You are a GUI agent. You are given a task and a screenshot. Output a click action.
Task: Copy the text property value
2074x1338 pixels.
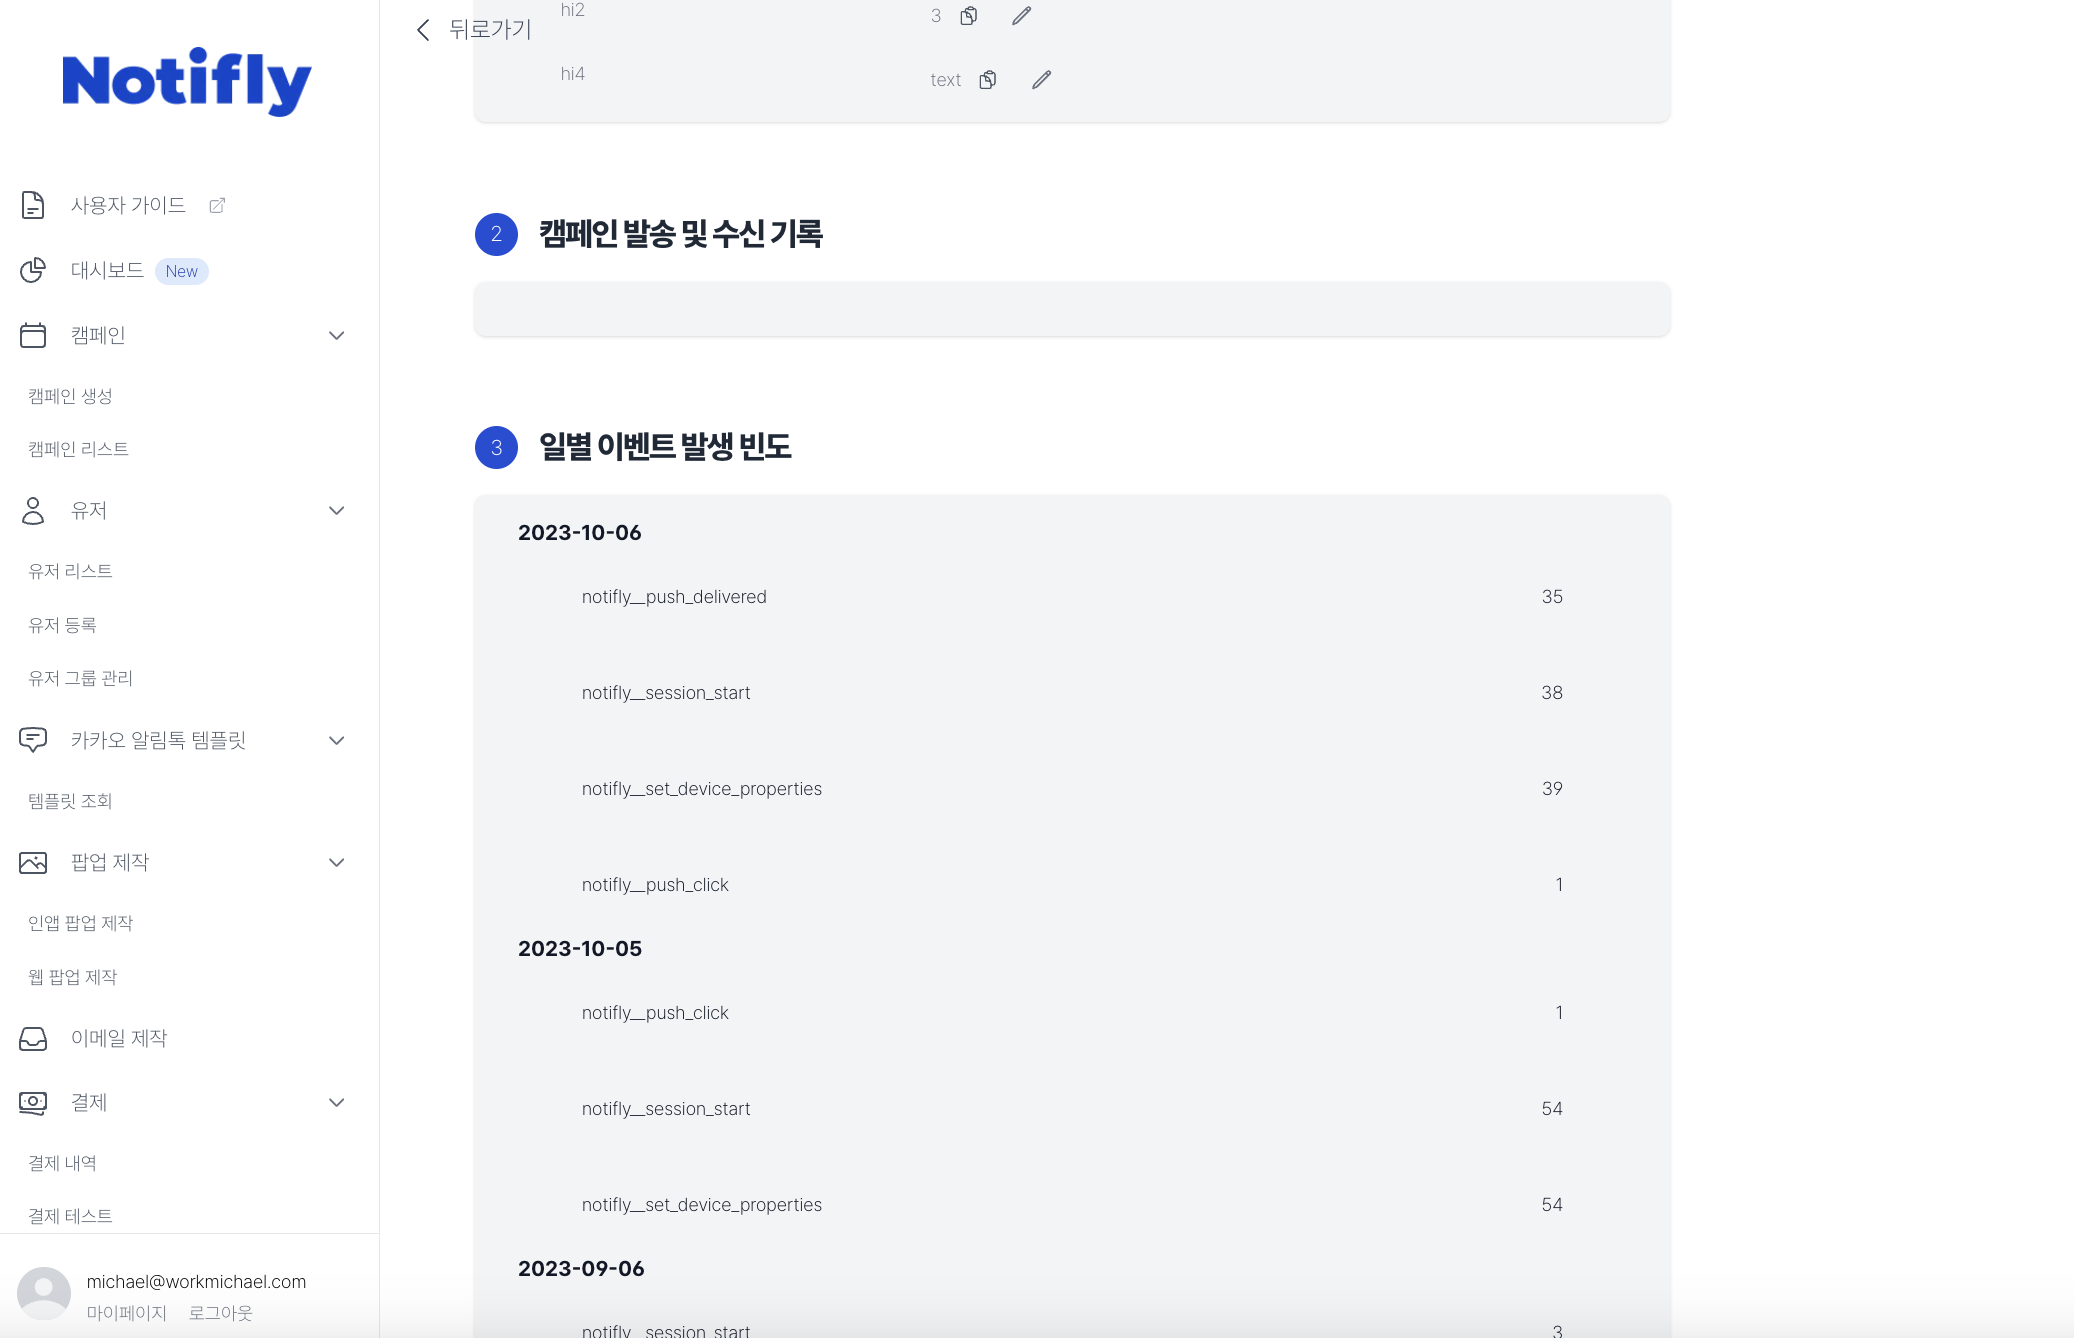(x=987, y=78)
